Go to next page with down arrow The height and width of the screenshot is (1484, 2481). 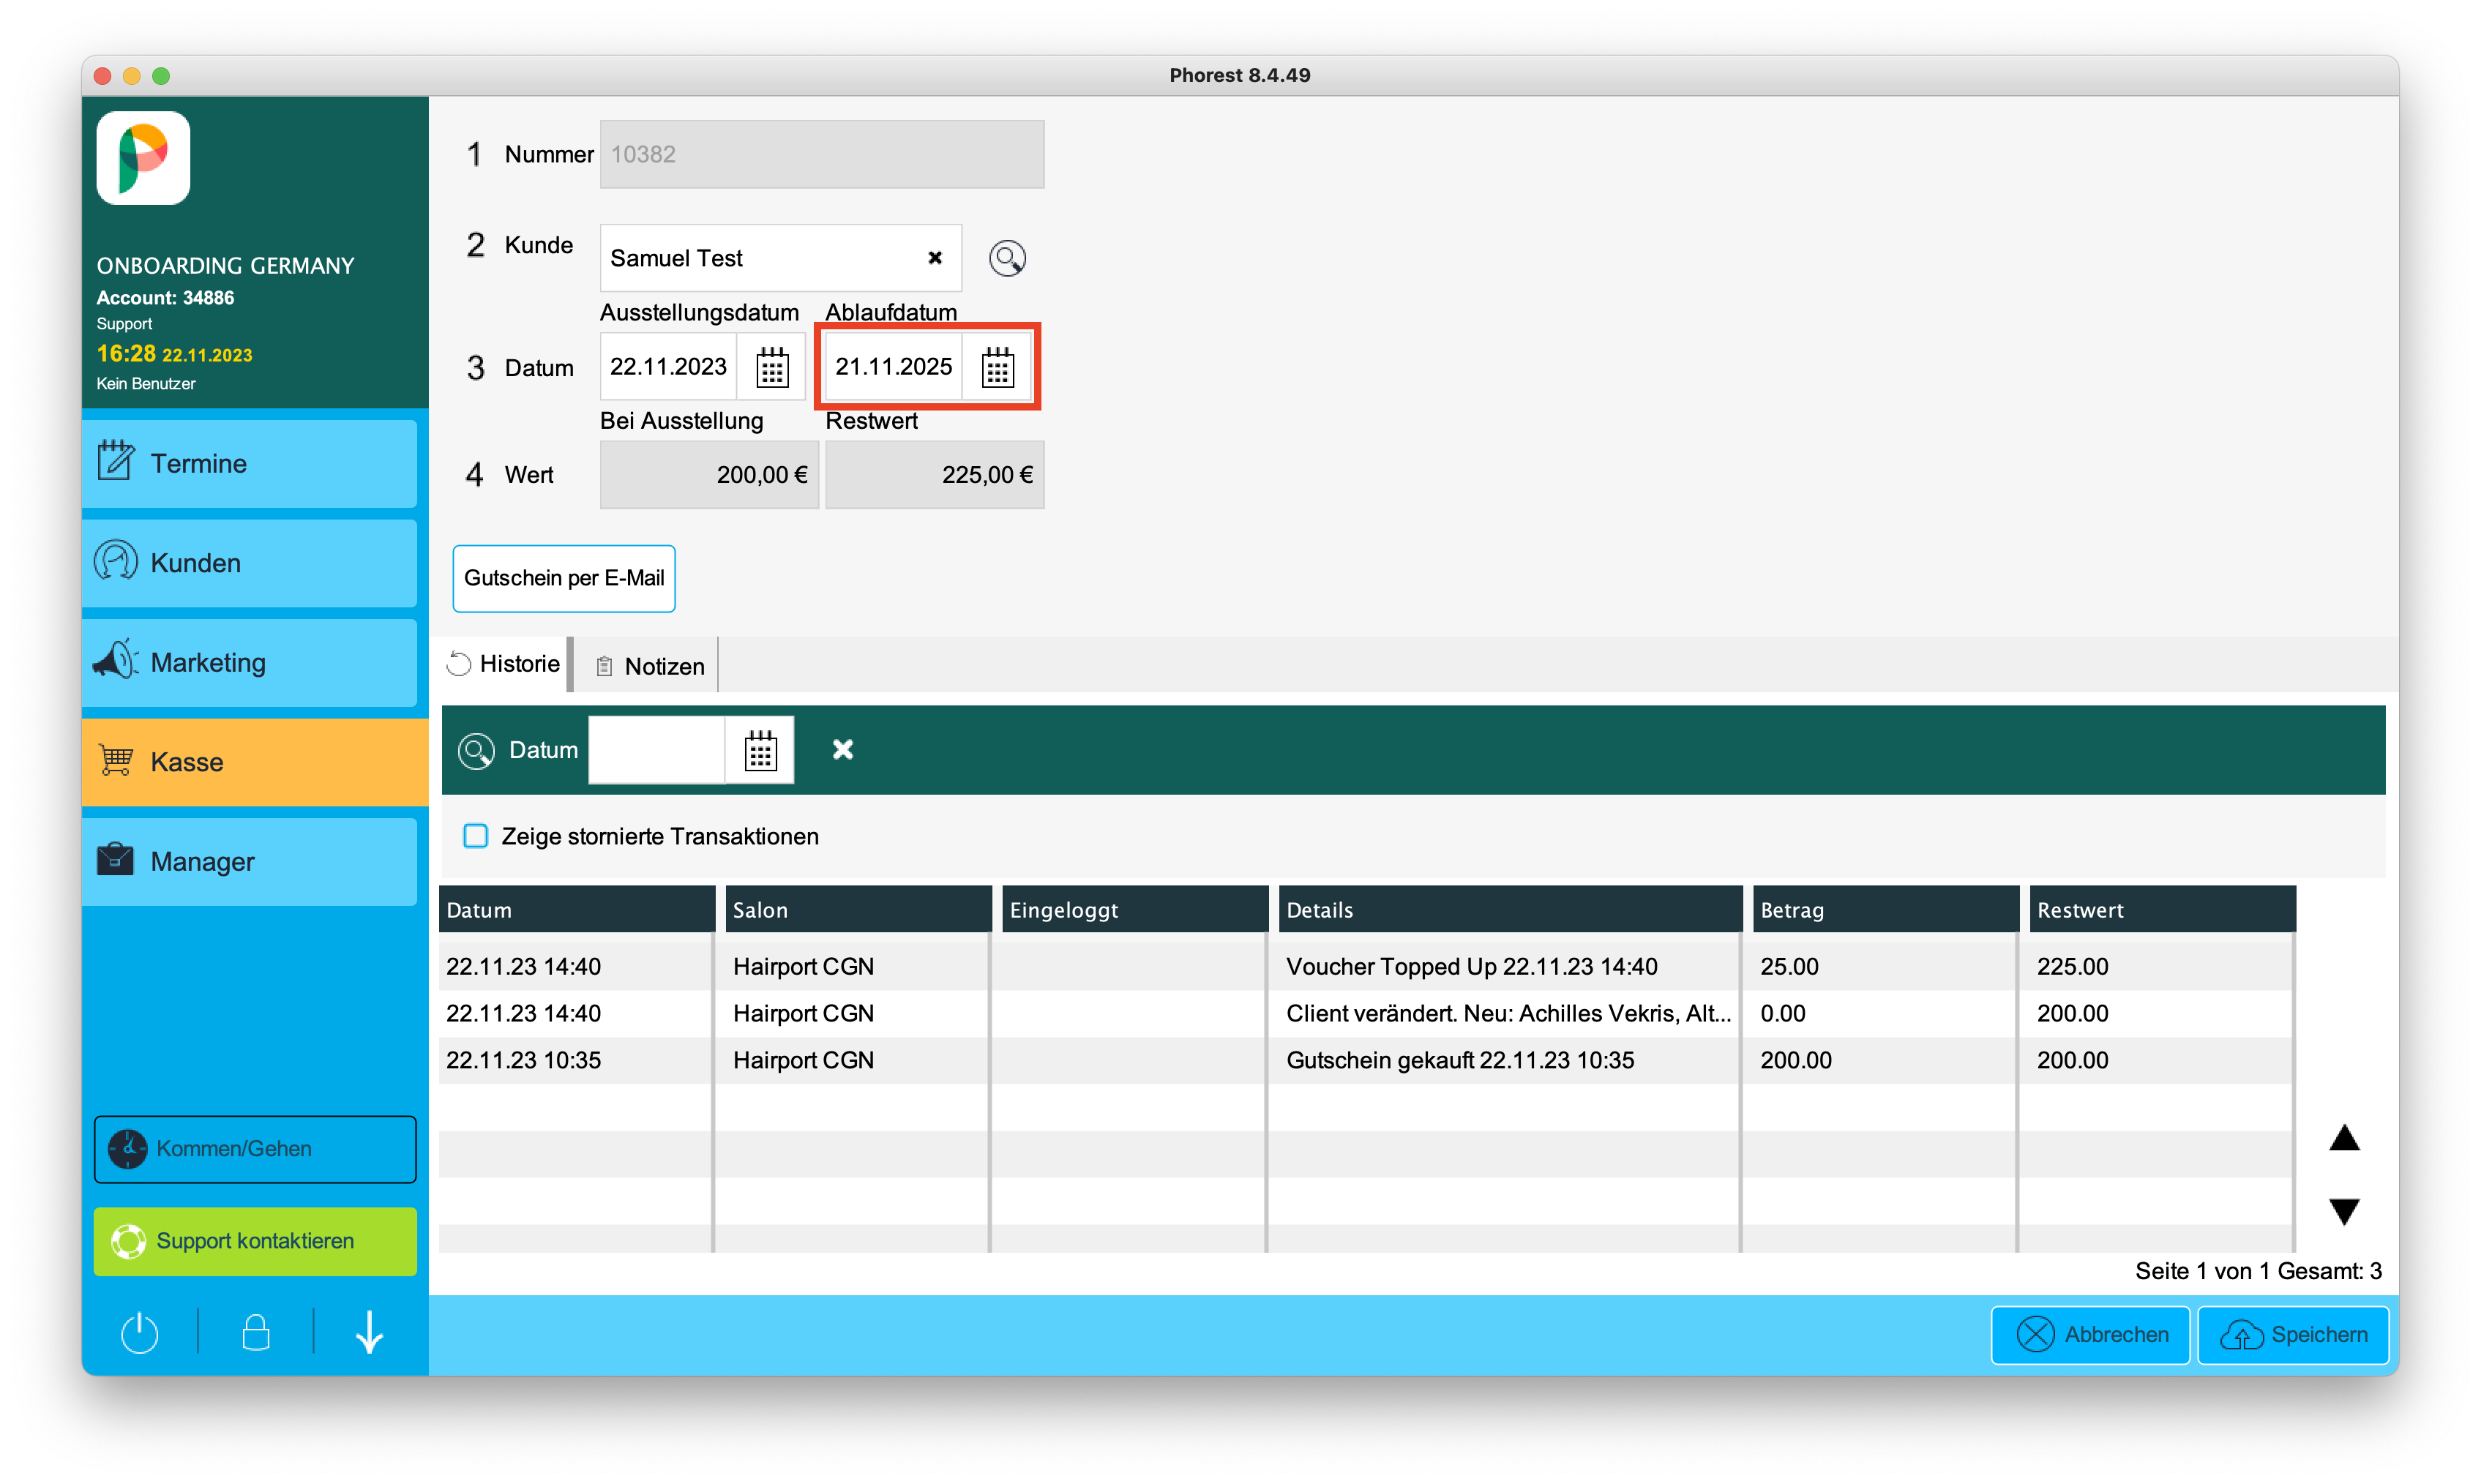coord(2343,1211)
